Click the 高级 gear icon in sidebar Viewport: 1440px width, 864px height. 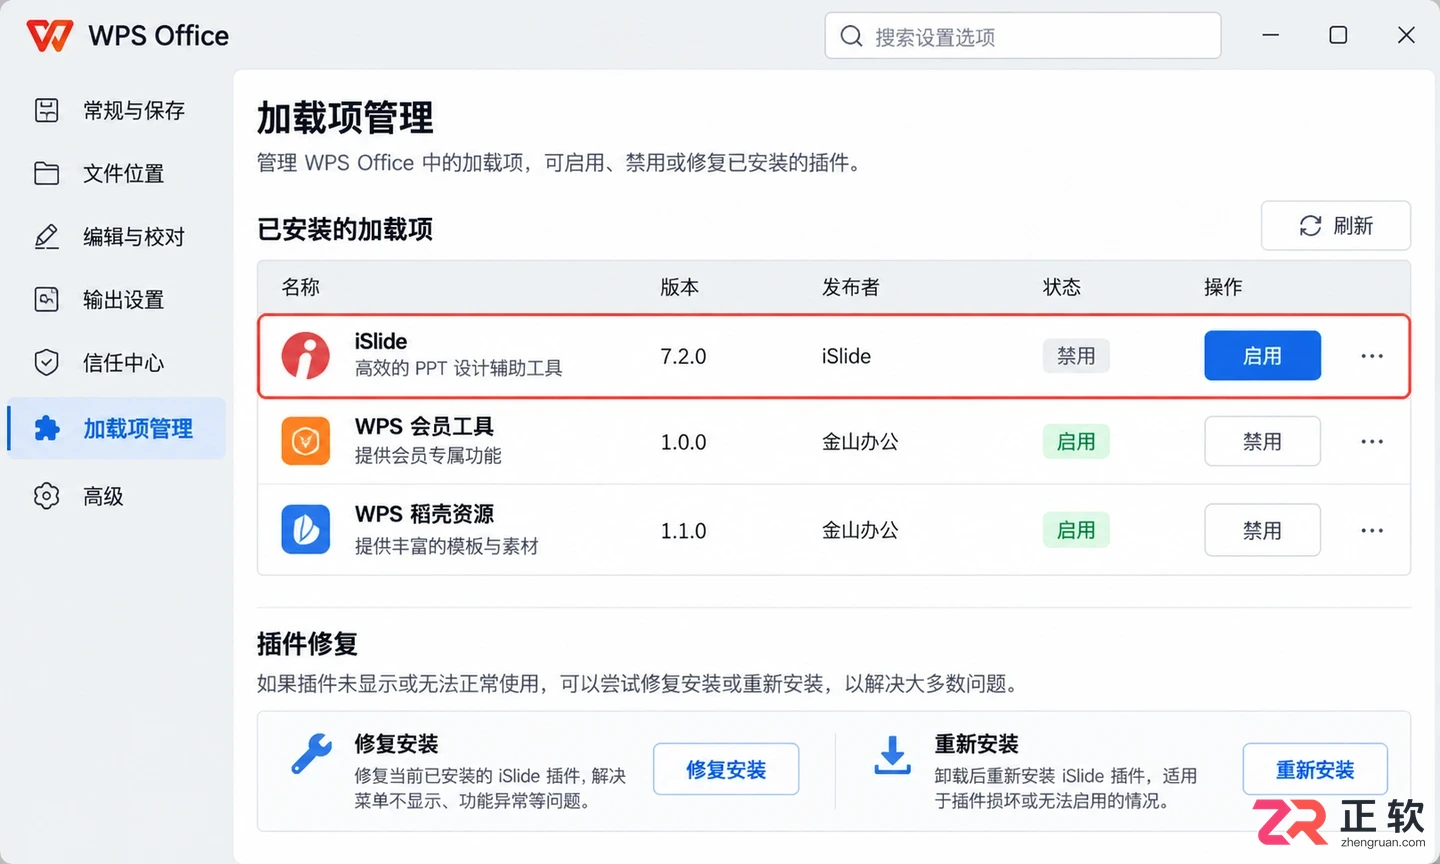pos(47,496)
